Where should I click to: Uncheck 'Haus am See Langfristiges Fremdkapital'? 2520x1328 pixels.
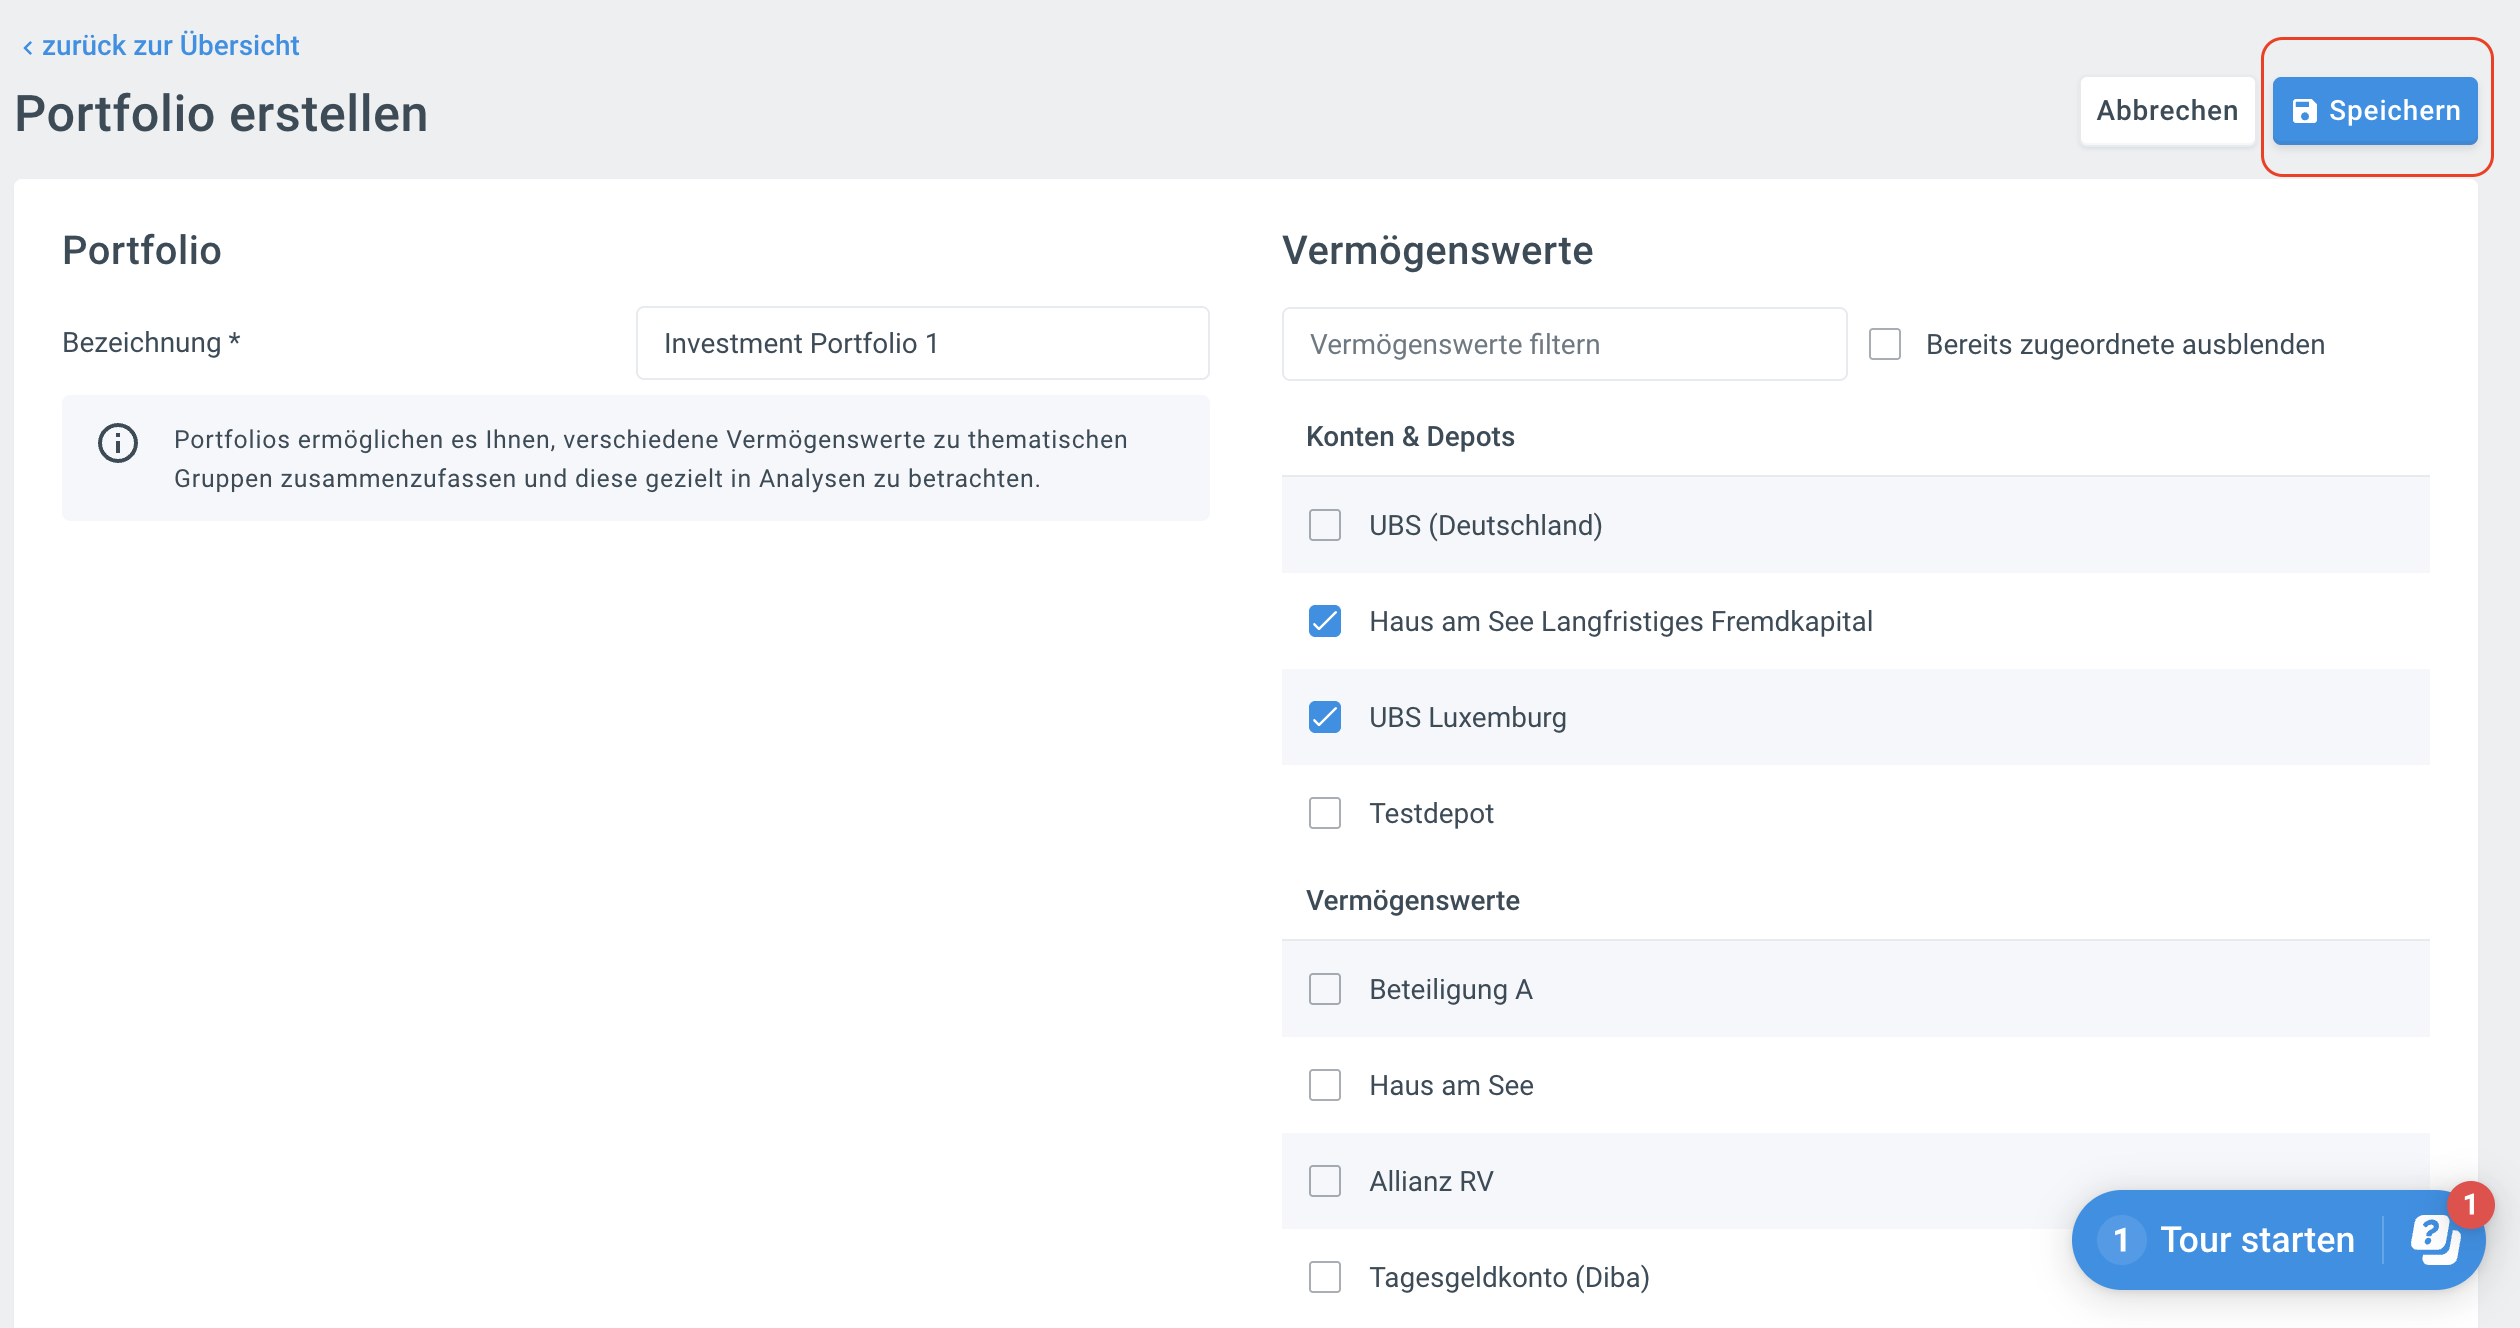(x=1325, y=621)
